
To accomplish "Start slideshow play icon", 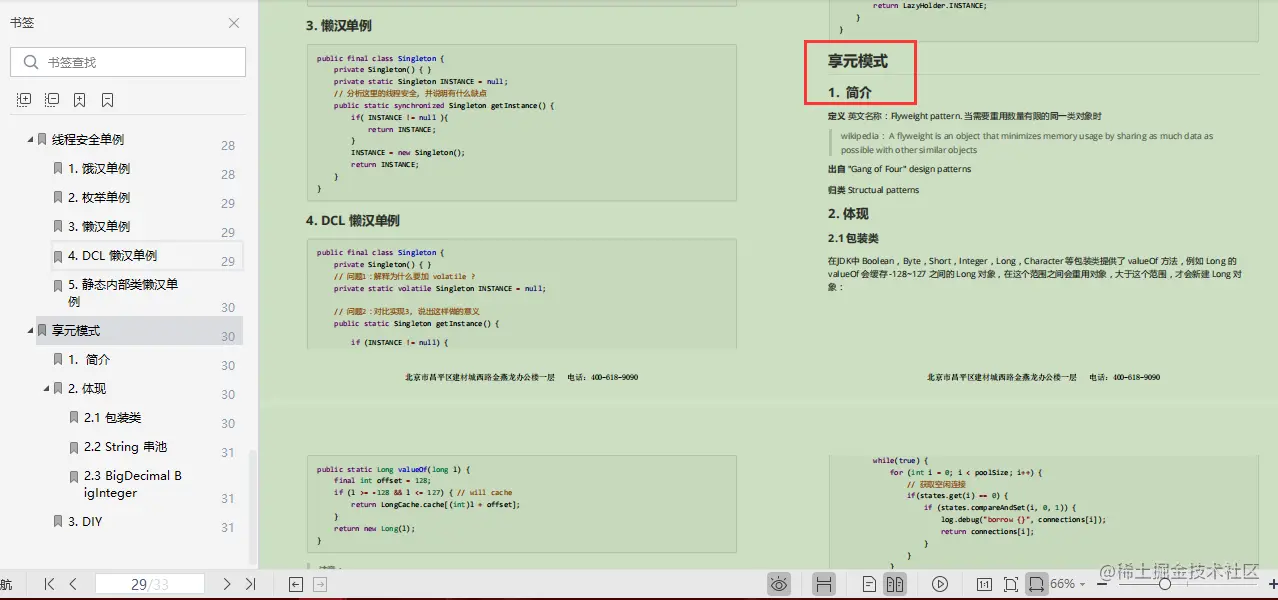I will (940, 584).
